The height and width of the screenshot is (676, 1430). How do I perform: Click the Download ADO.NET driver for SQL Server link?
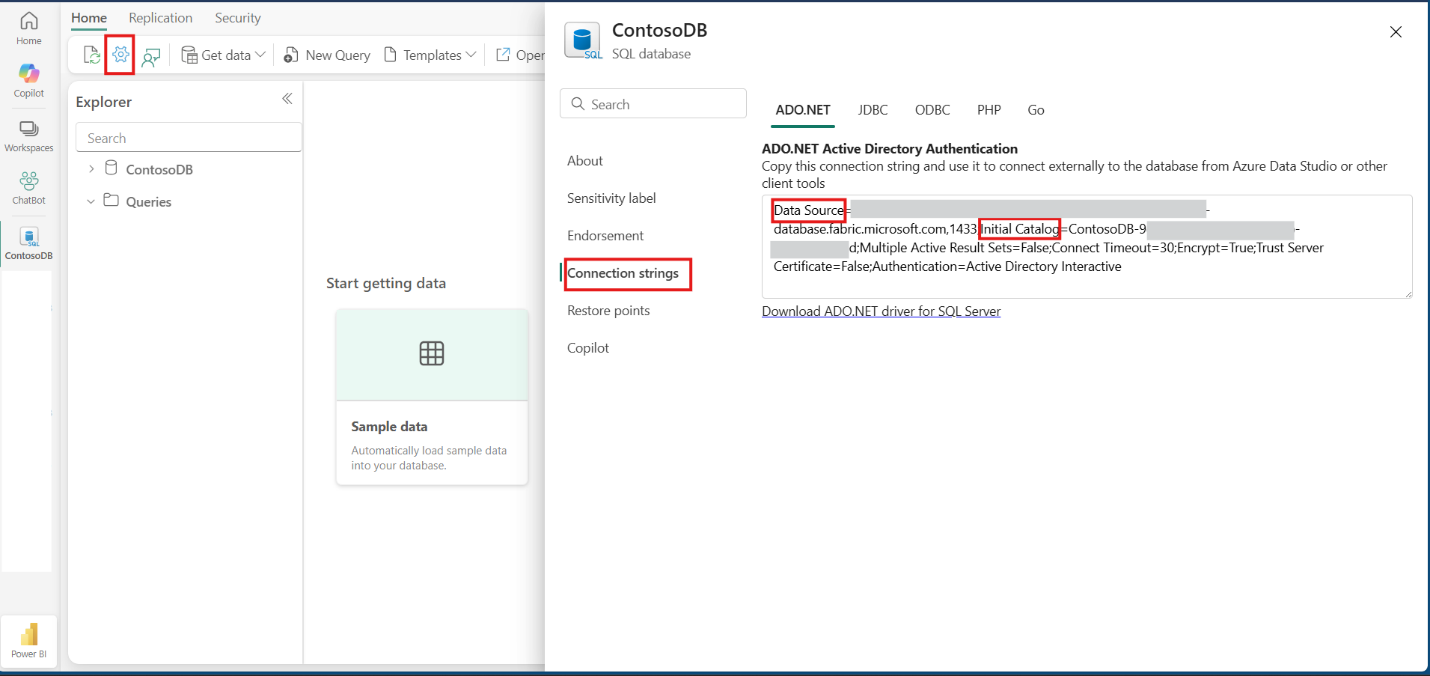[881, 311]
